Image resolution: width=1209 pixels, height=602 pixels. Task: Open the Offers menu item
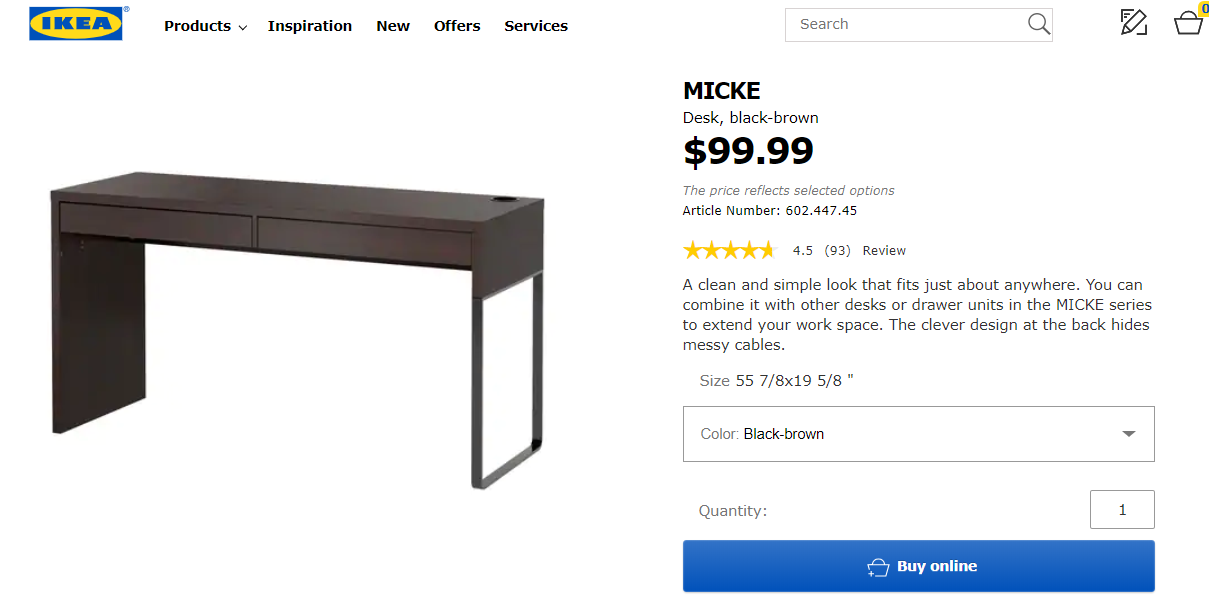pyautogui.click(x=457, y=26)
